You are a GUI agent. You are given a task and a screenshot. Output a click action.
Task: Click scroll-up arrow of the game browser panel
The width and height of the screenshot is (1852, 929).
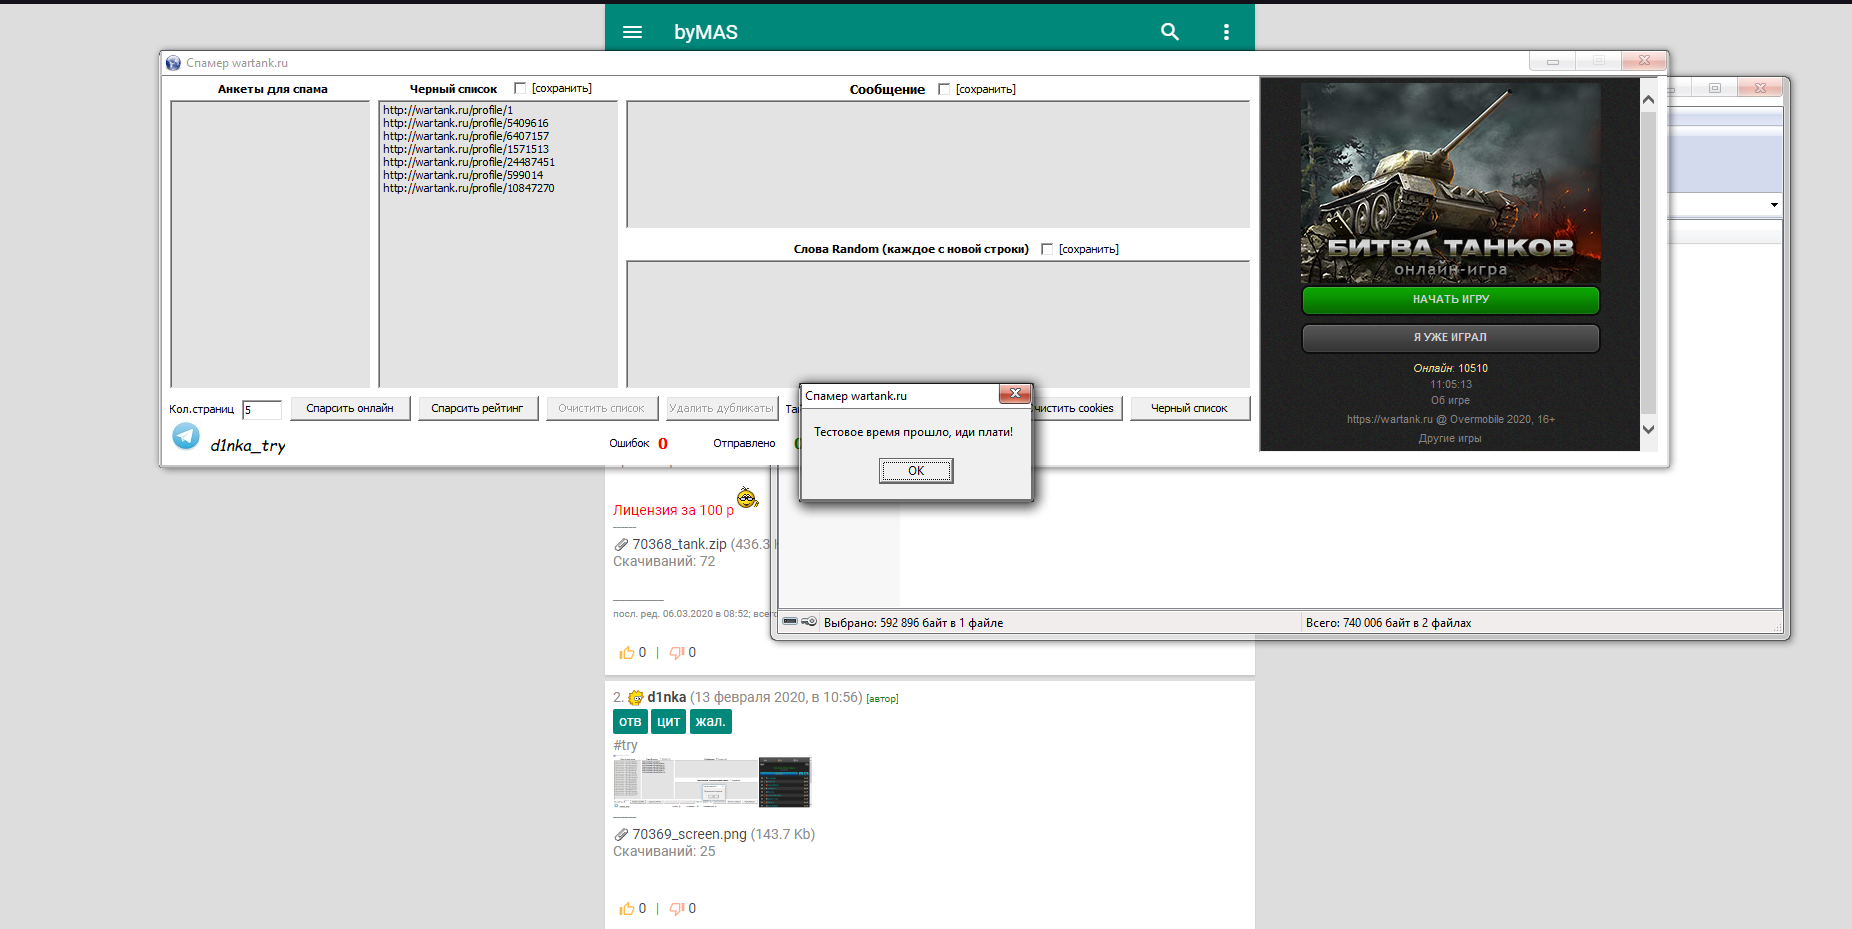(x=1648, y=99)
